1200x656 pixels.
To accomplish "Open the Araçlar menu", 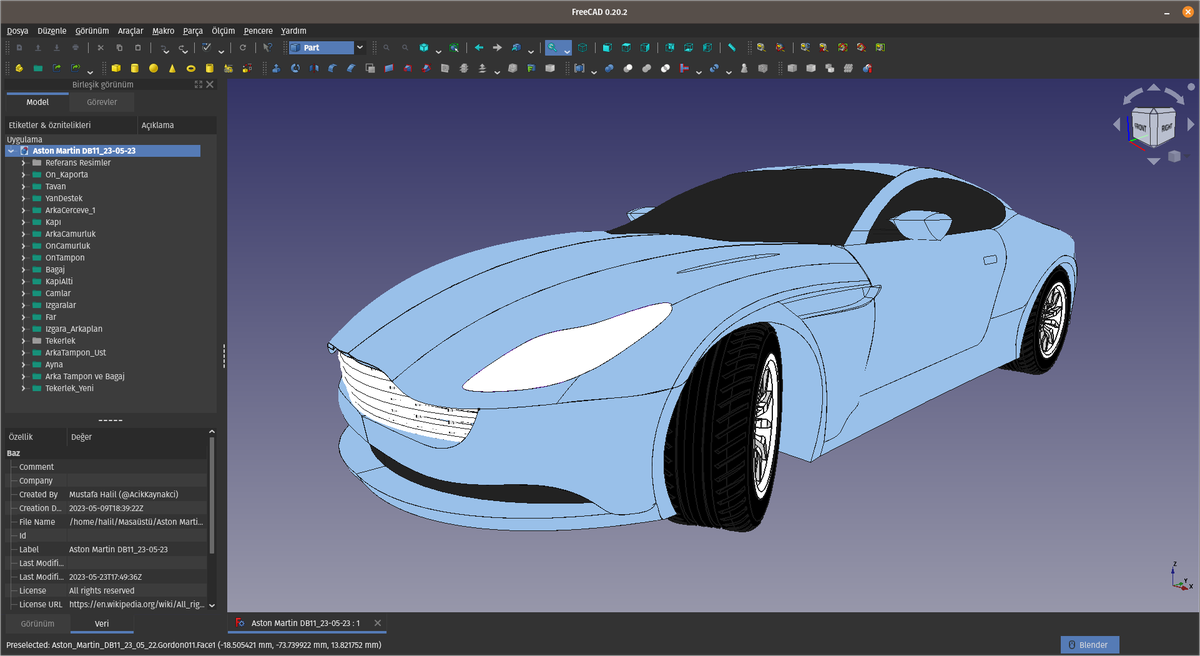I will tap(130, 31).
